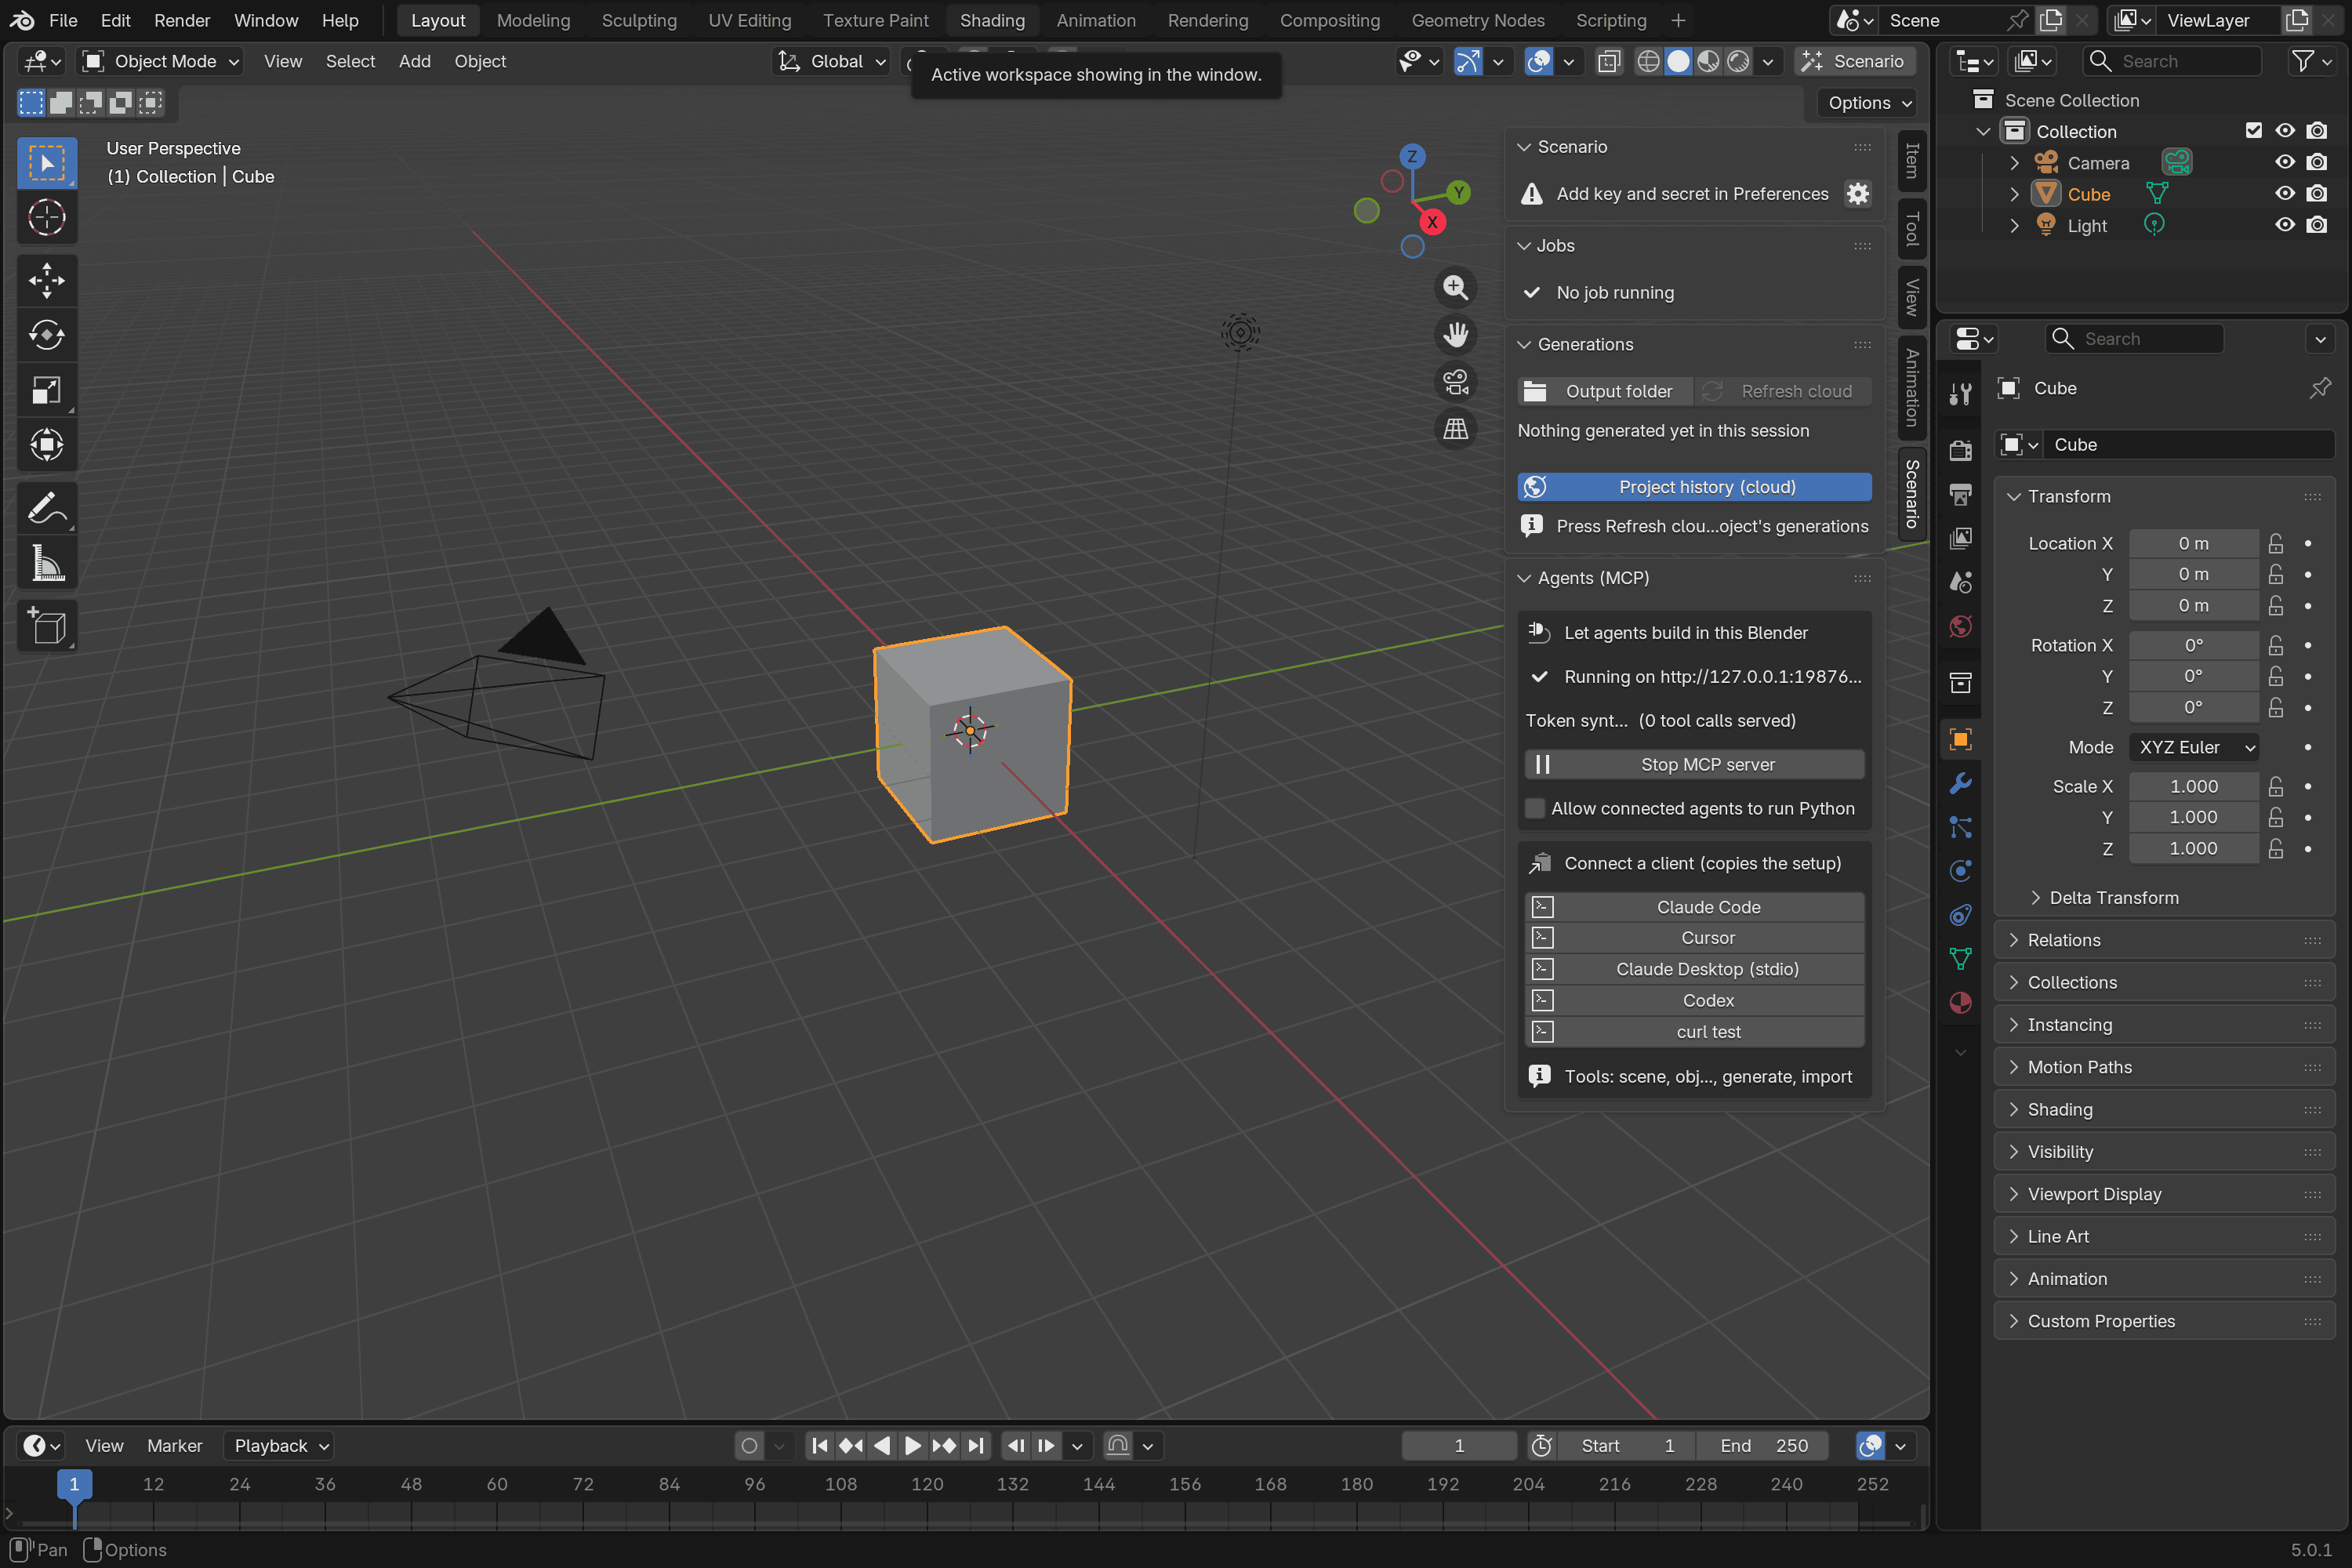
Task: Select the Add Cube tool
Action: (47, 626)
